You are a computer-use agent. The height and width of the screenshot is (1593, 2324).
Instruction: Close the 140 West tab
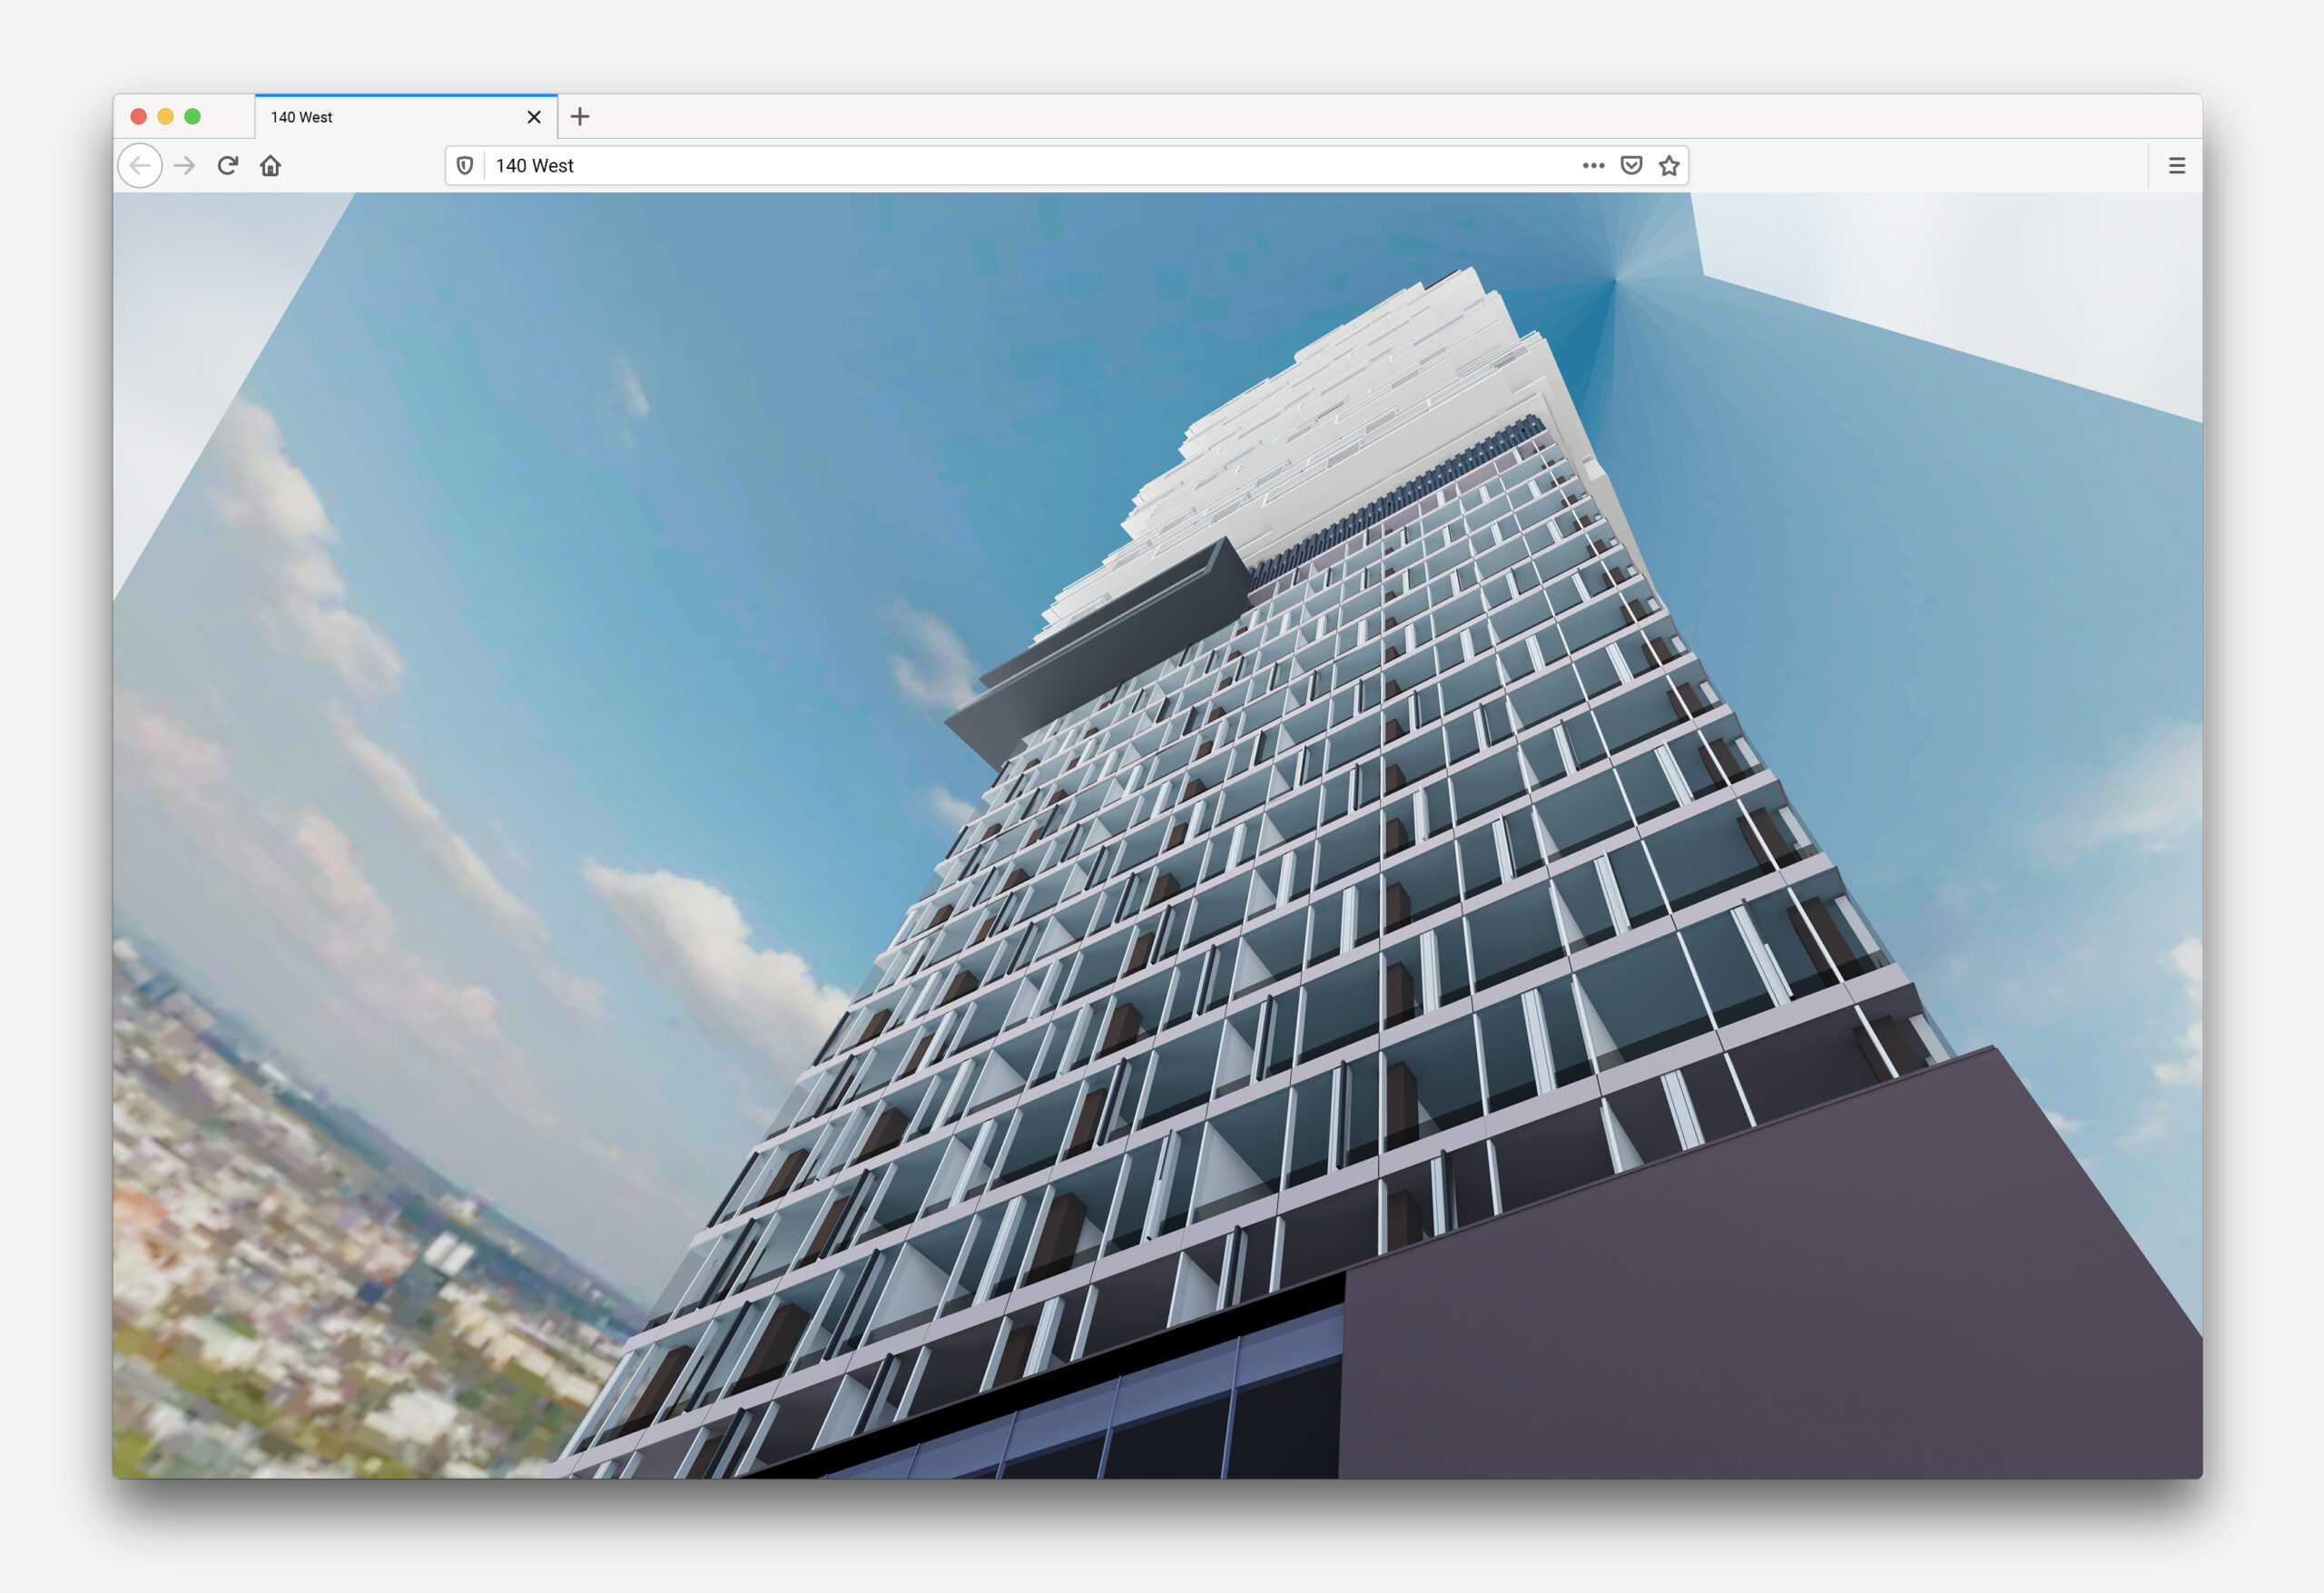tap(534, 117)
